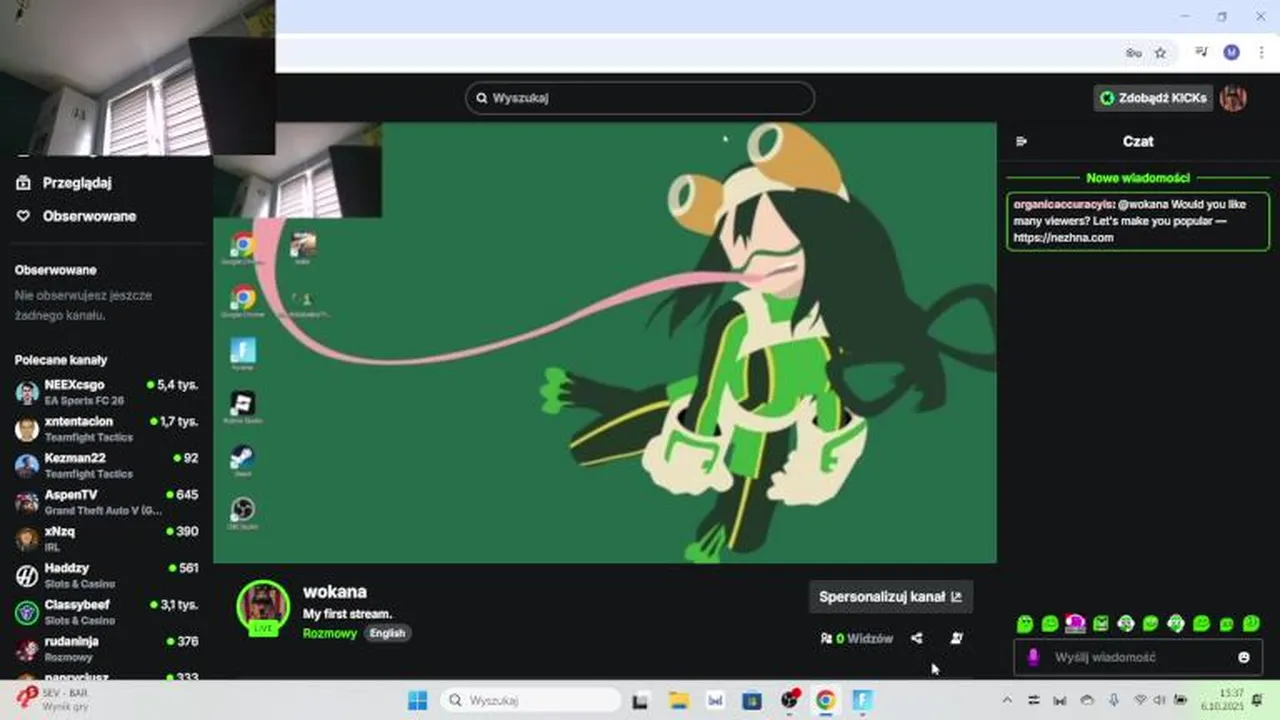The width and height of the screenshot is (1280, 720).
Task: Open recommended channel Haddzy
Action: 106,575
